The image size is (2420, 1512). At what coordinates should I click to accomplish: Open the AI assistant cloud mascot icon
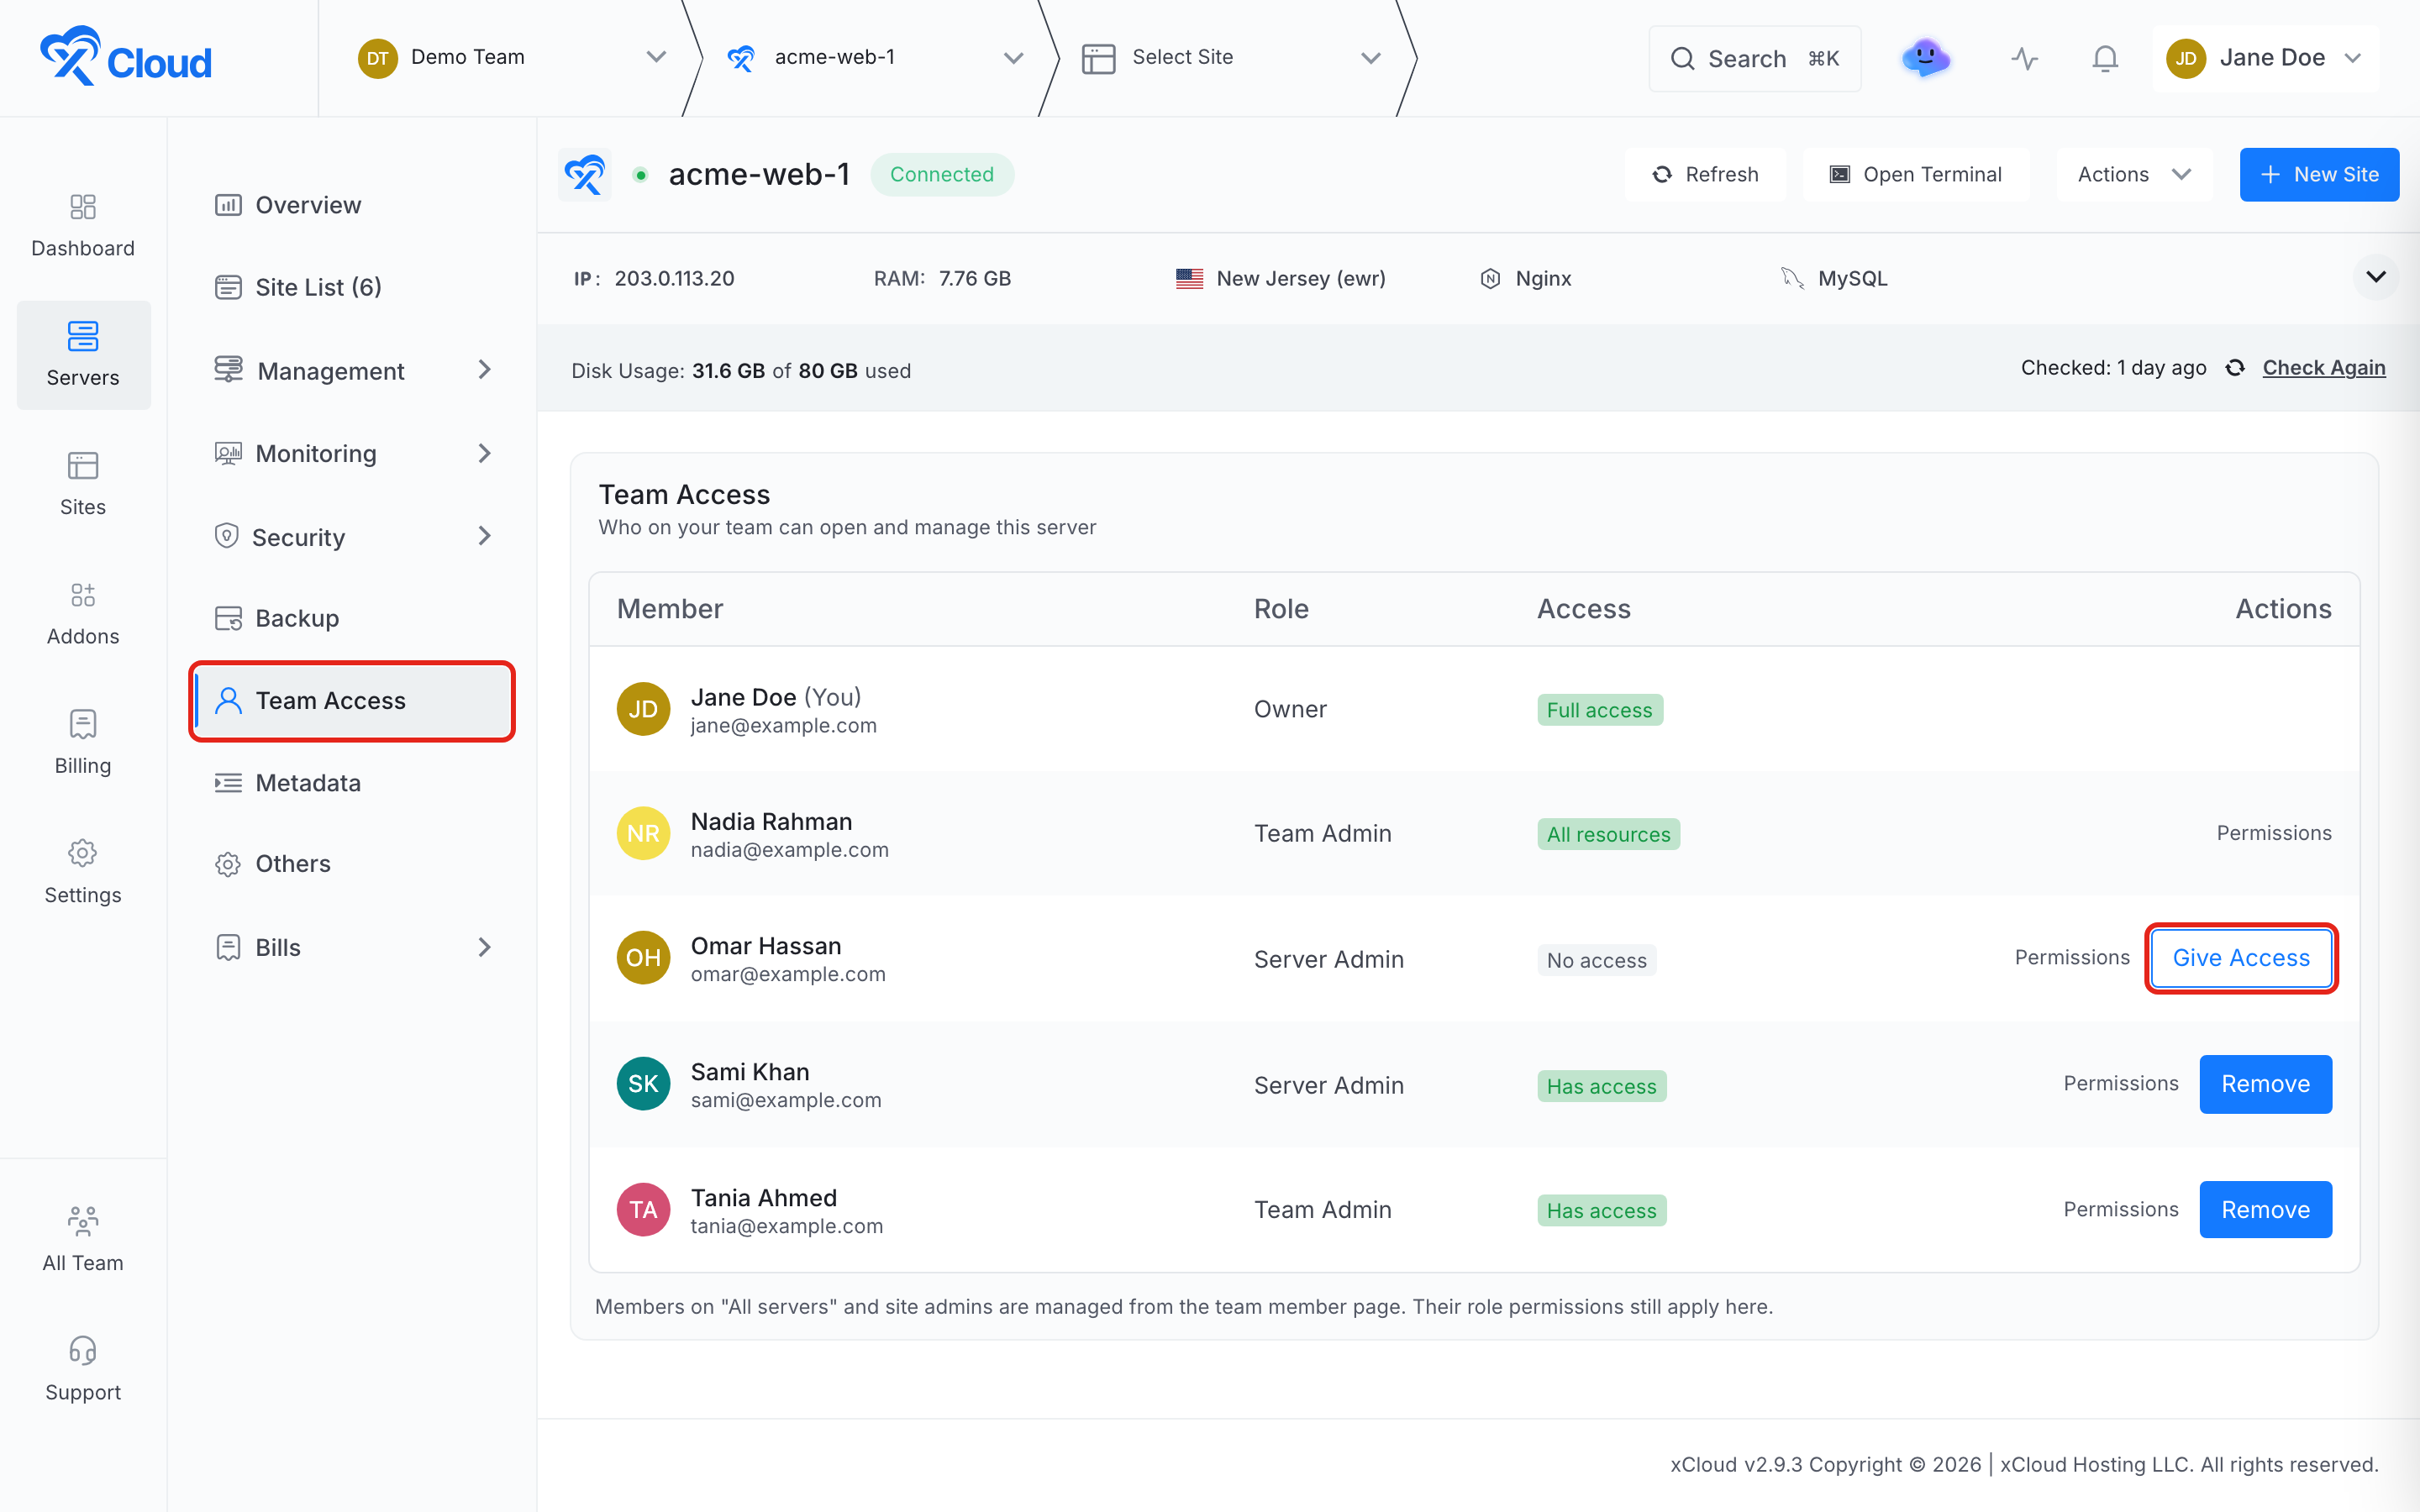click(x=1925, y=58)
